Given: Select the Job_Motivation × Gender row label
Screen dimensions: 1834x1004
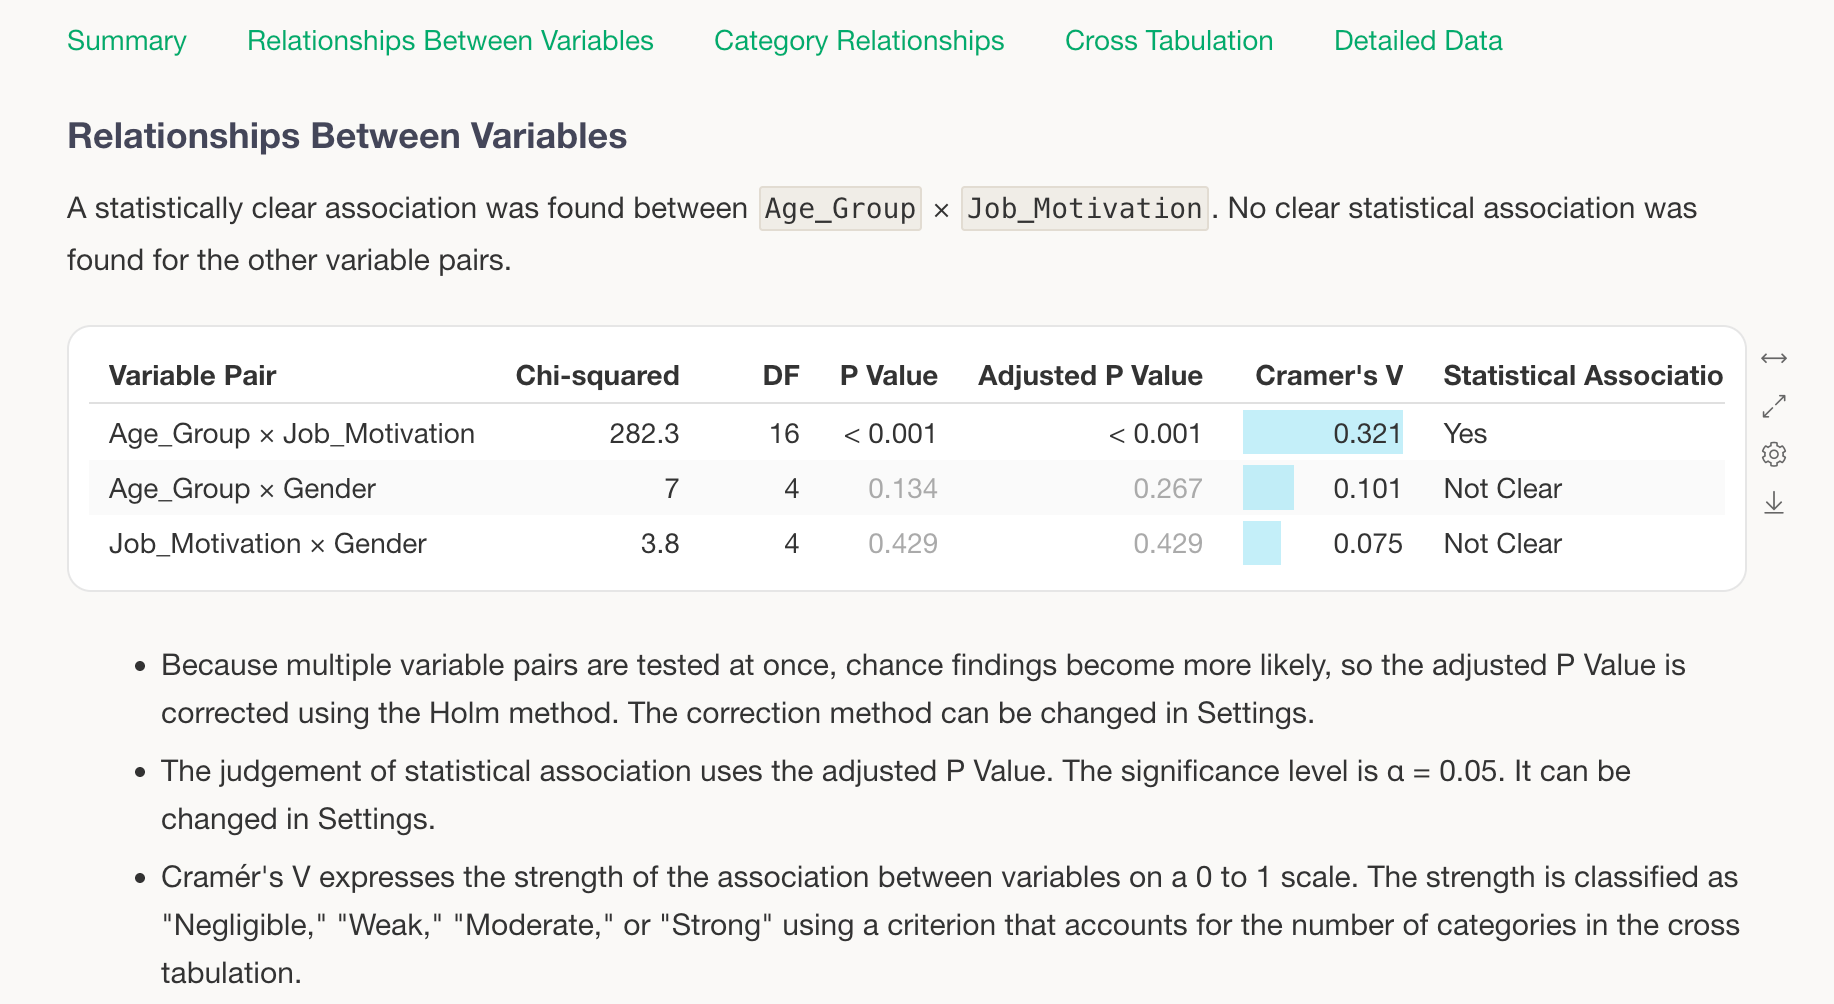Looking at the screenshot, I should pyautogui.click(x=267, y=544).
